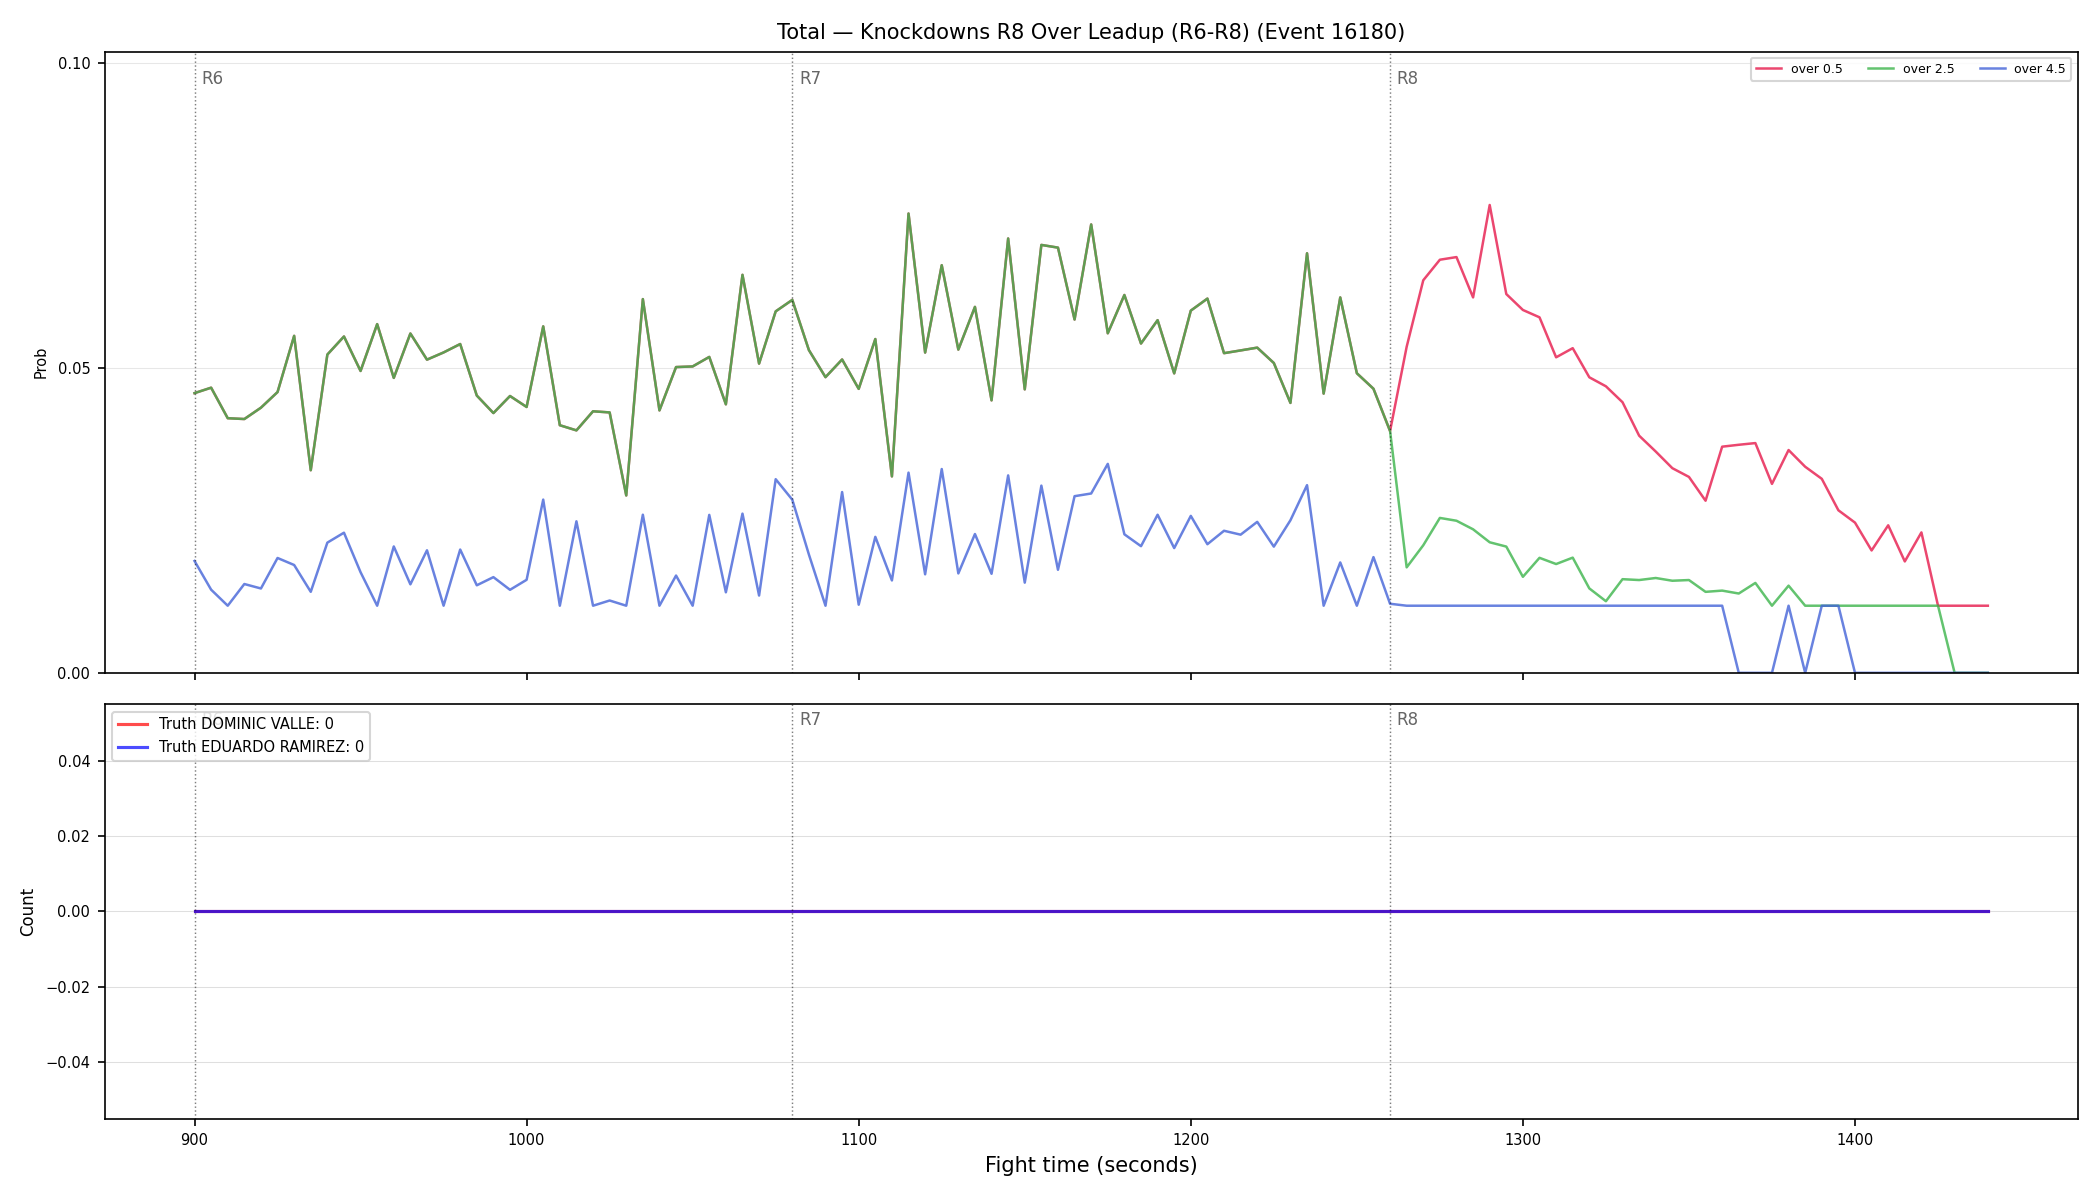The width and height of the screenshot is (2100, 1200).
Task: Click the red over 0.5 peak near 1290 seconds
Action: click(1489, 206)
